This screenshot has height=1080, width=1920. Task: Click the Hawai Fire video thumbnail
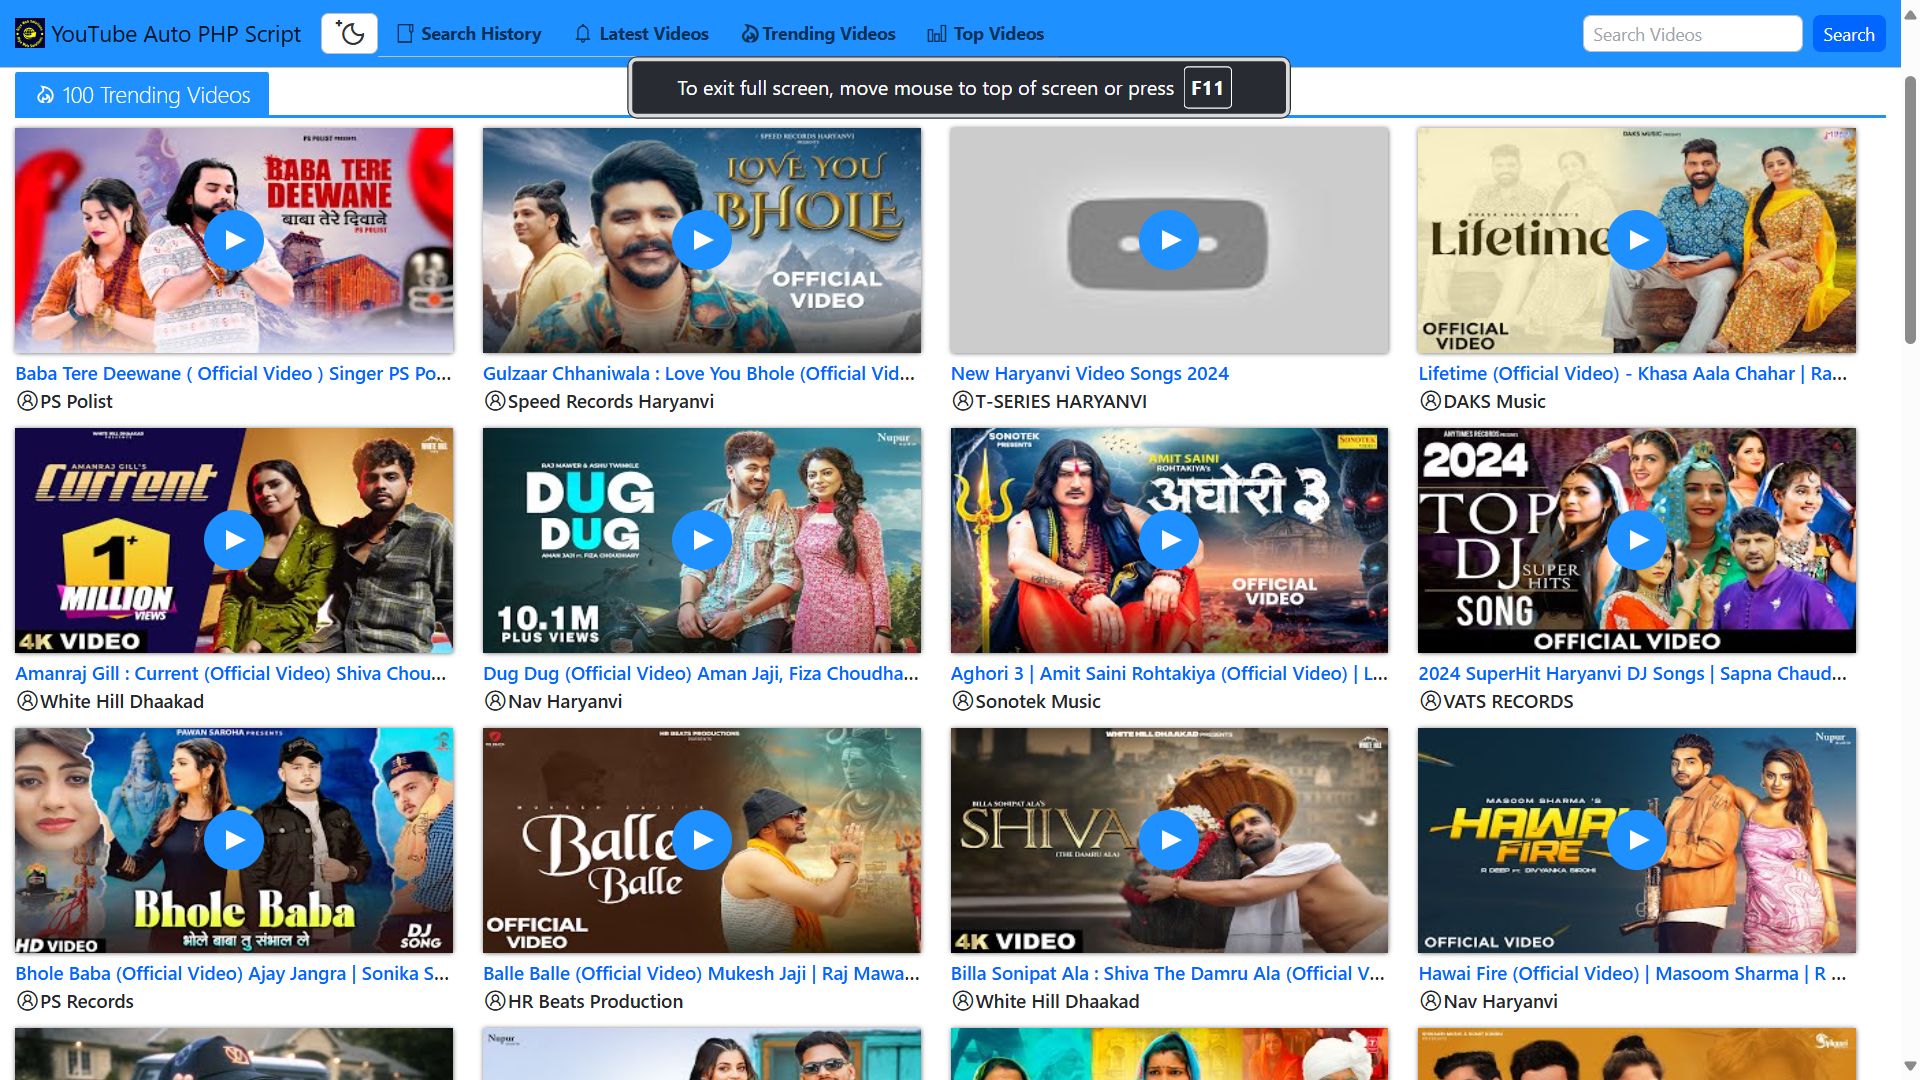(x=1637, y=840)
